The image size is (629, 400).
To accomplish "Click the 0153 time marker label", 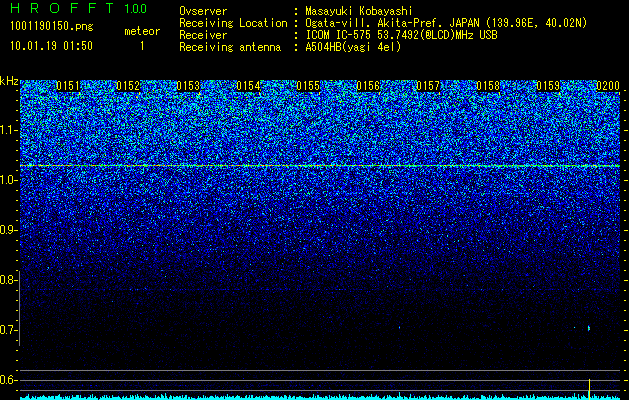I will (x=188, y=86).
